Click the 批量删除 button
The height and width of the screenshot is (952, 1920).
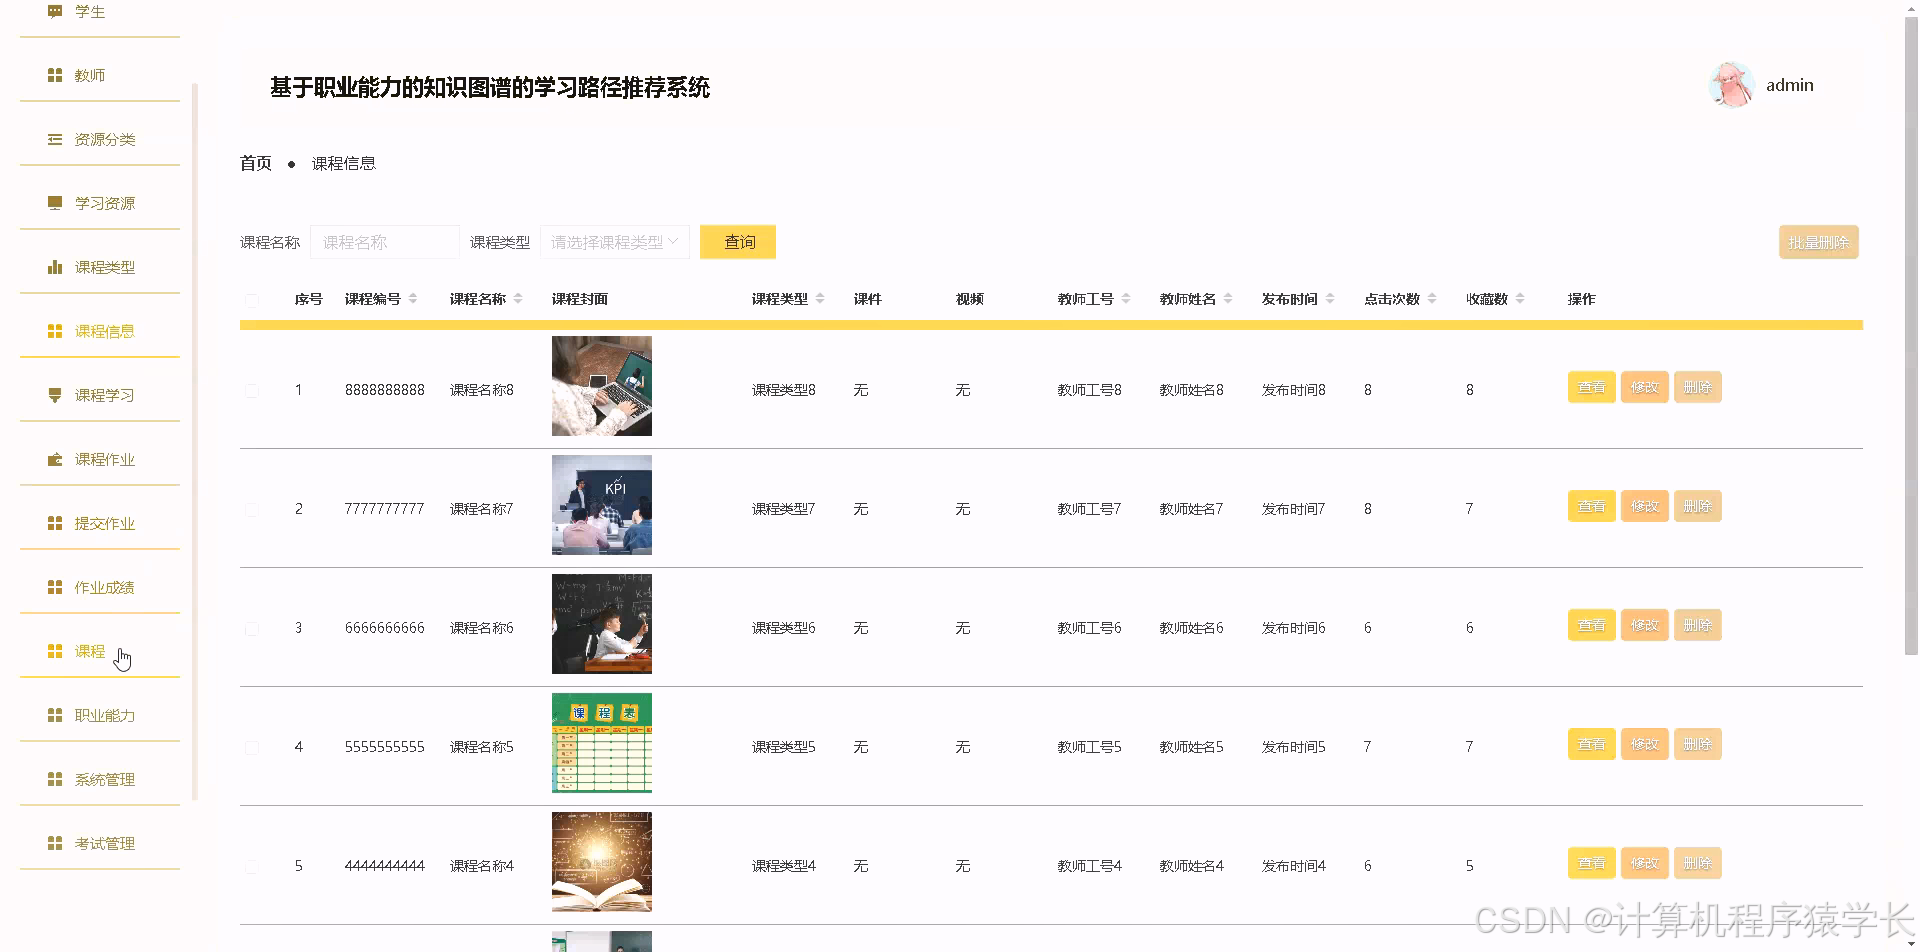tap(1818, 241)
